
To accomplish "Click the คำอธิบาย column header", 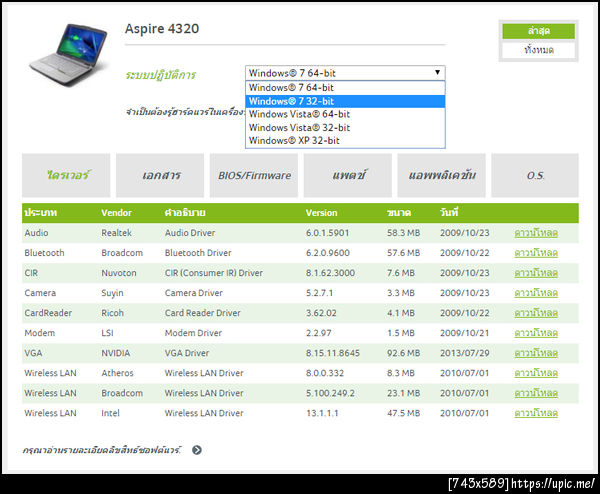I will click(x=185, y=212).
